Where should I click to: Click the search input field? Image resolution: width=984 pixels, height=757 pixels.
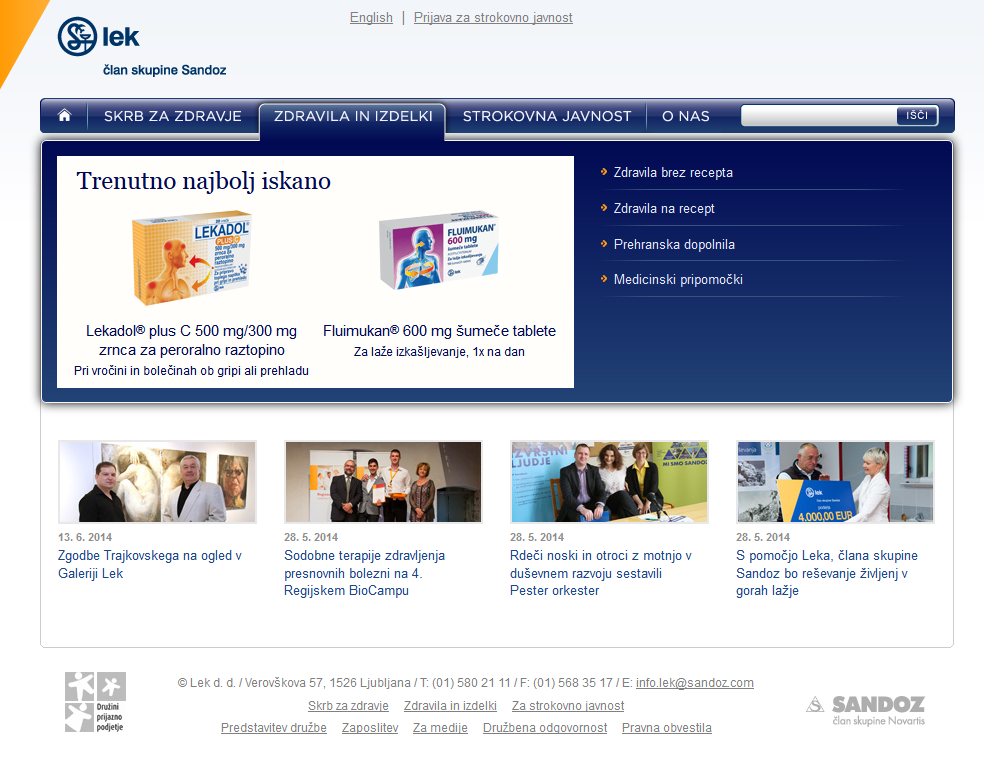click(x=819, y=115)
